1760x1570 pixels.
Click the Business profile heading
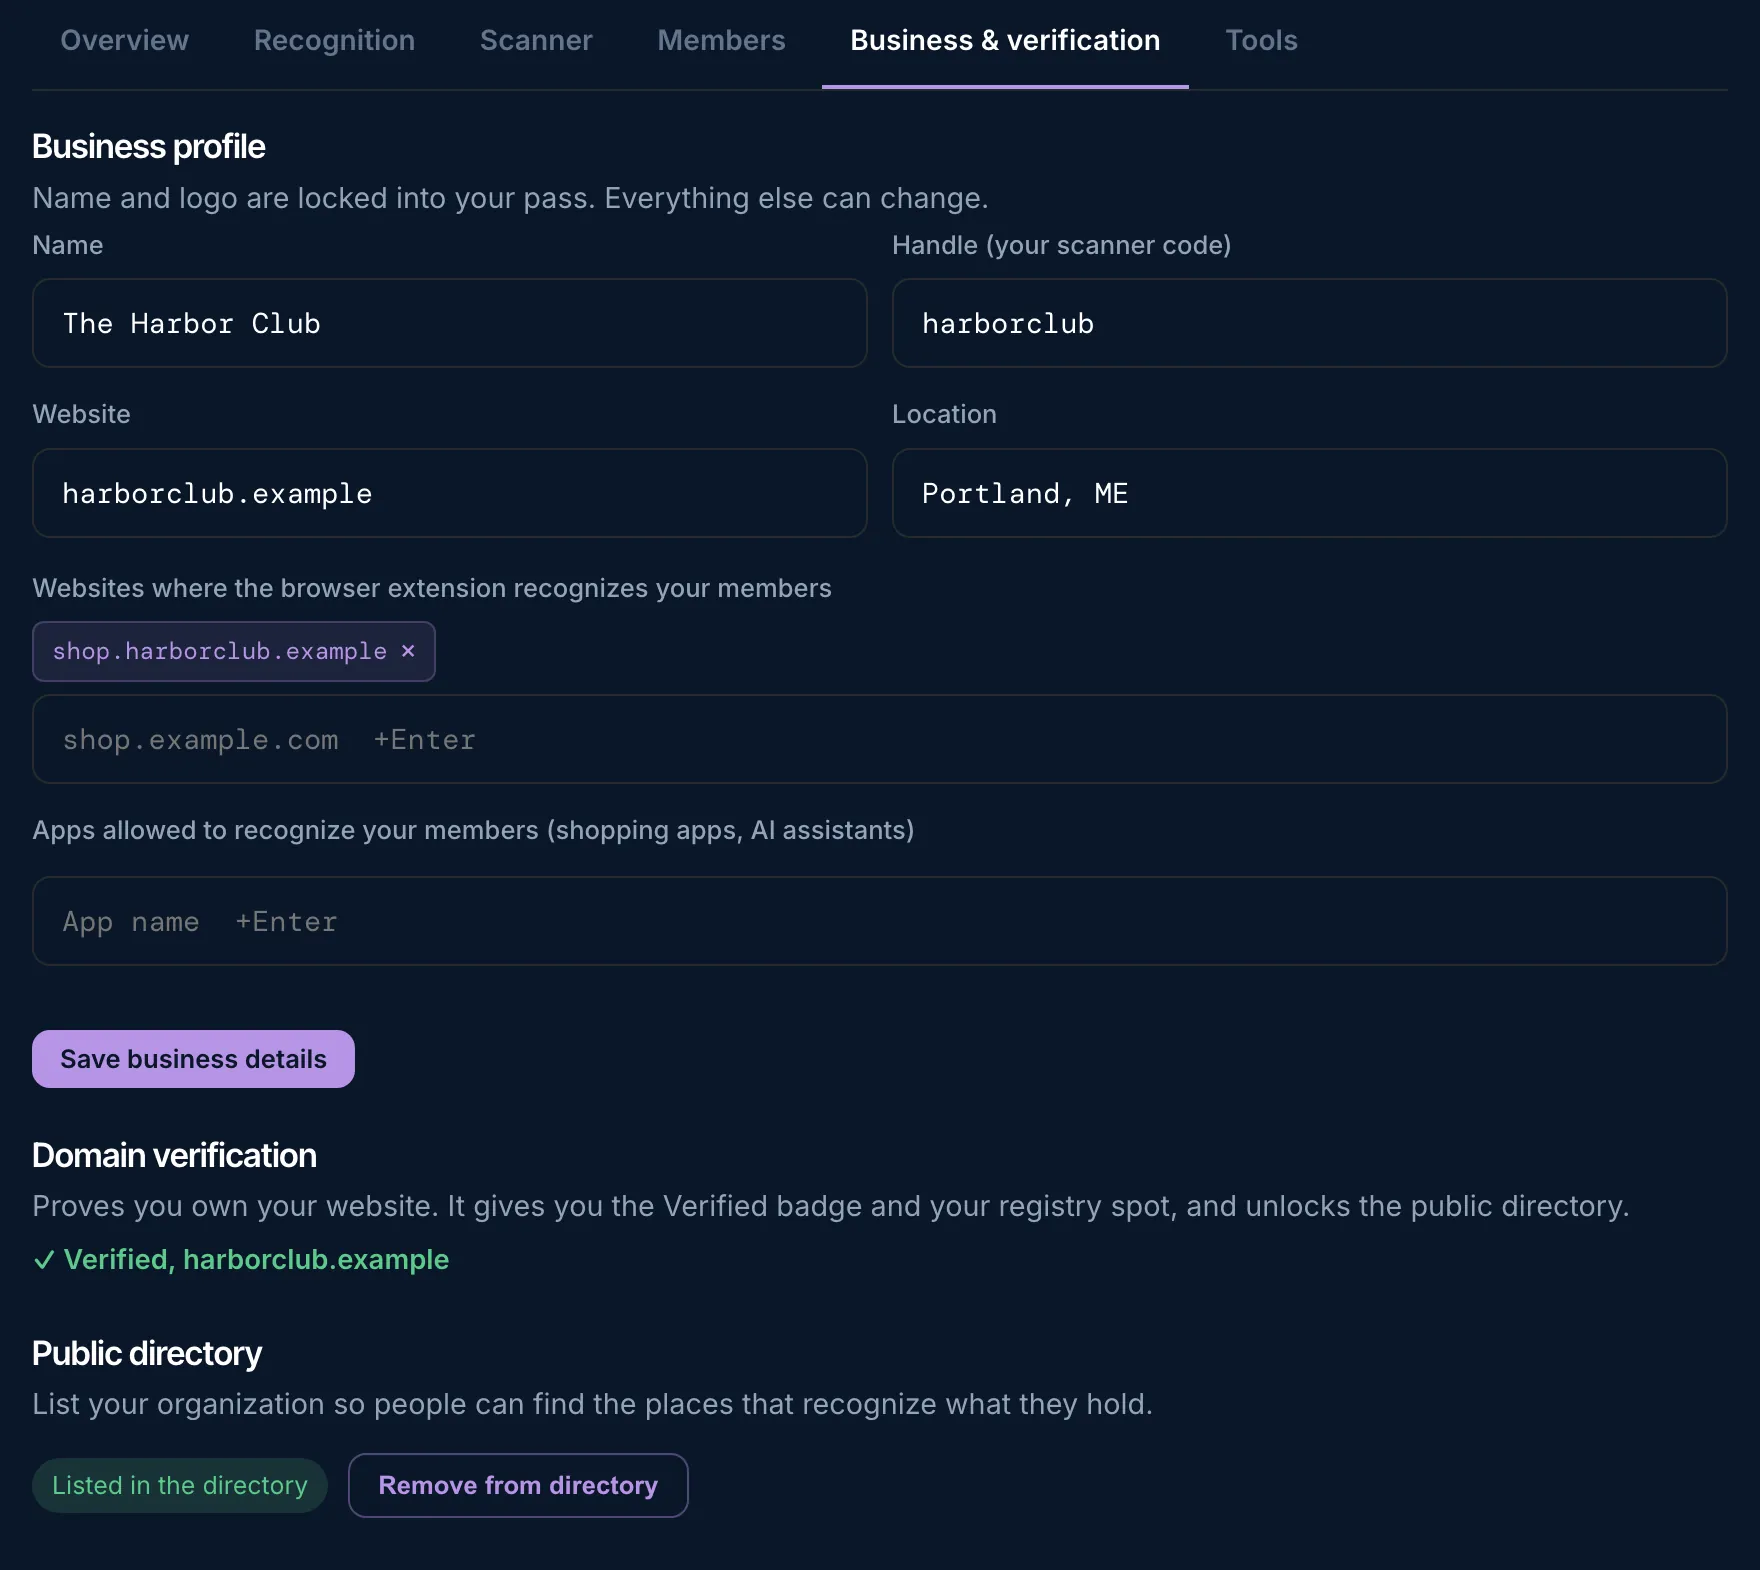148,146
